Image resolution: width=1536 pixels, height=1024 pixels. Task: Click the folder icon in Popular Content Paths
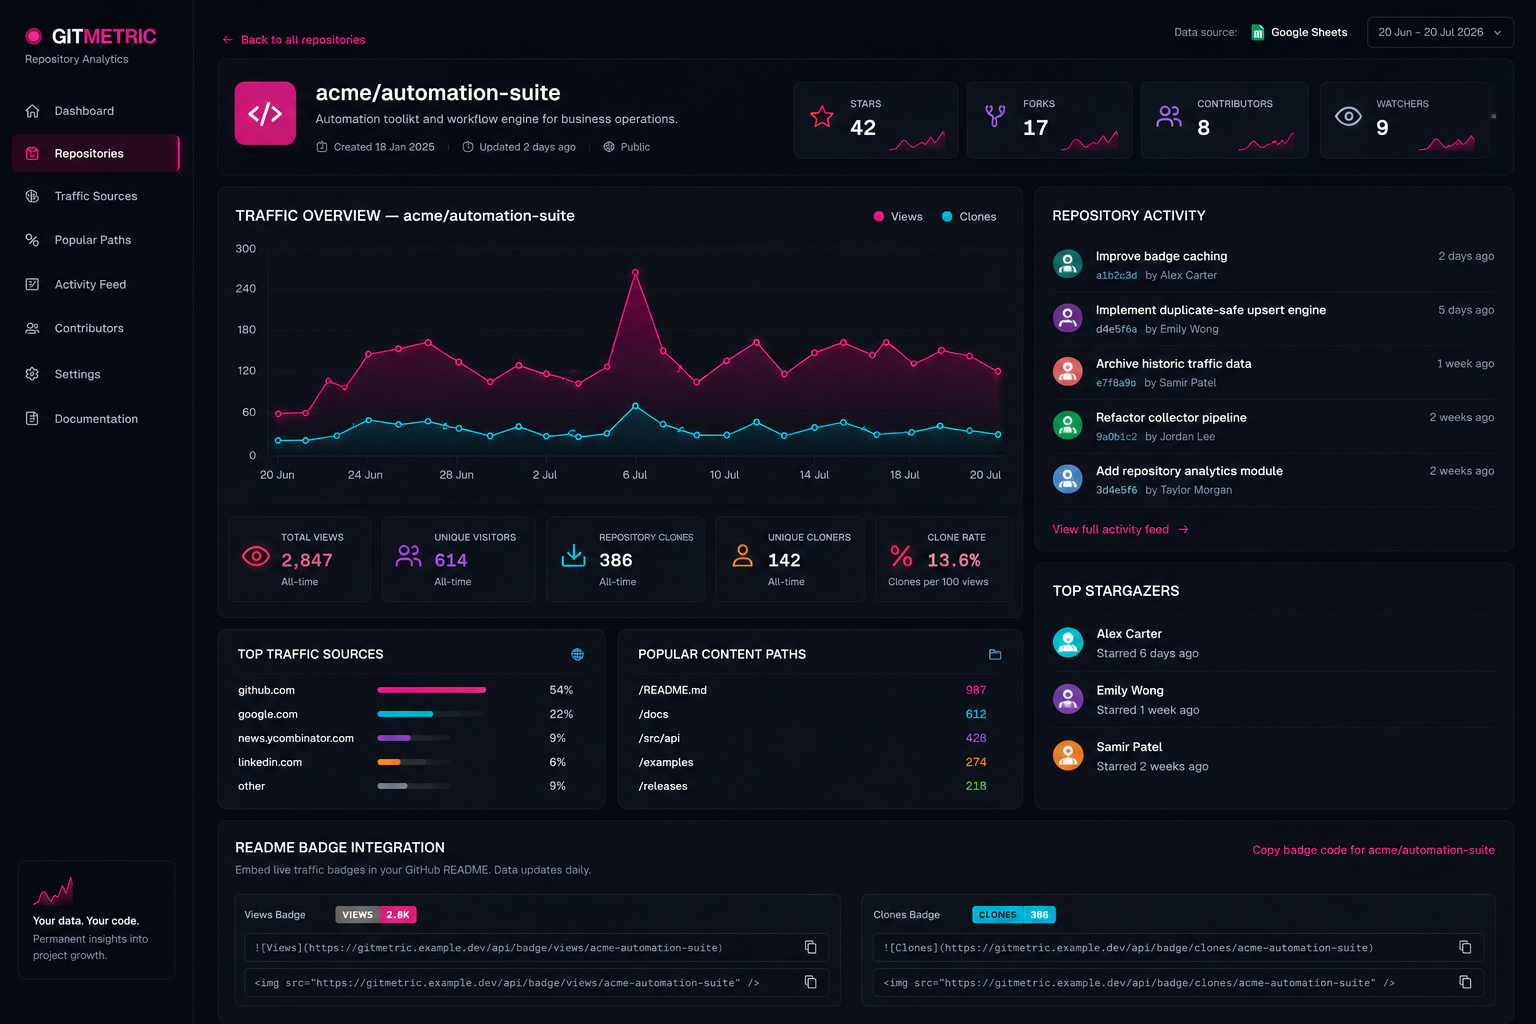point(995,654)
